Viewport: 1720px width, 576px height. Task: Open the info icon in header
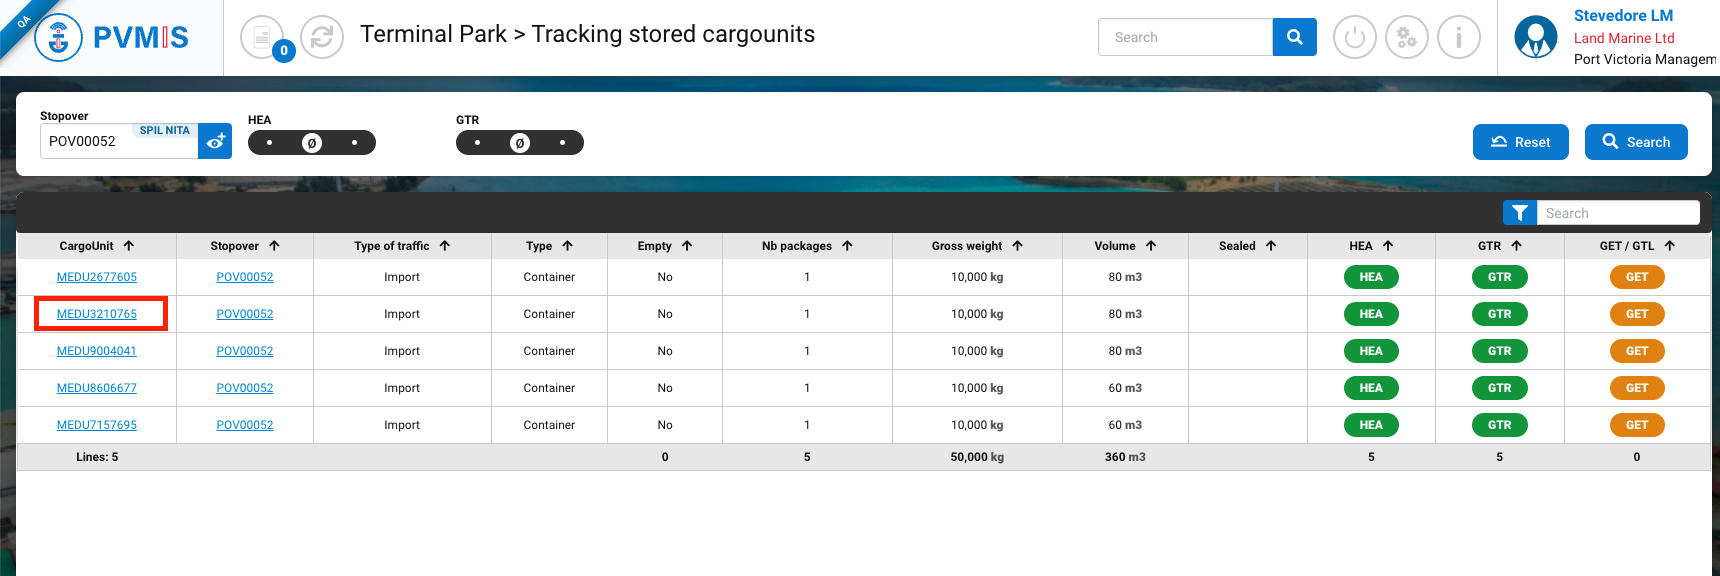[x=1458, y=38]
